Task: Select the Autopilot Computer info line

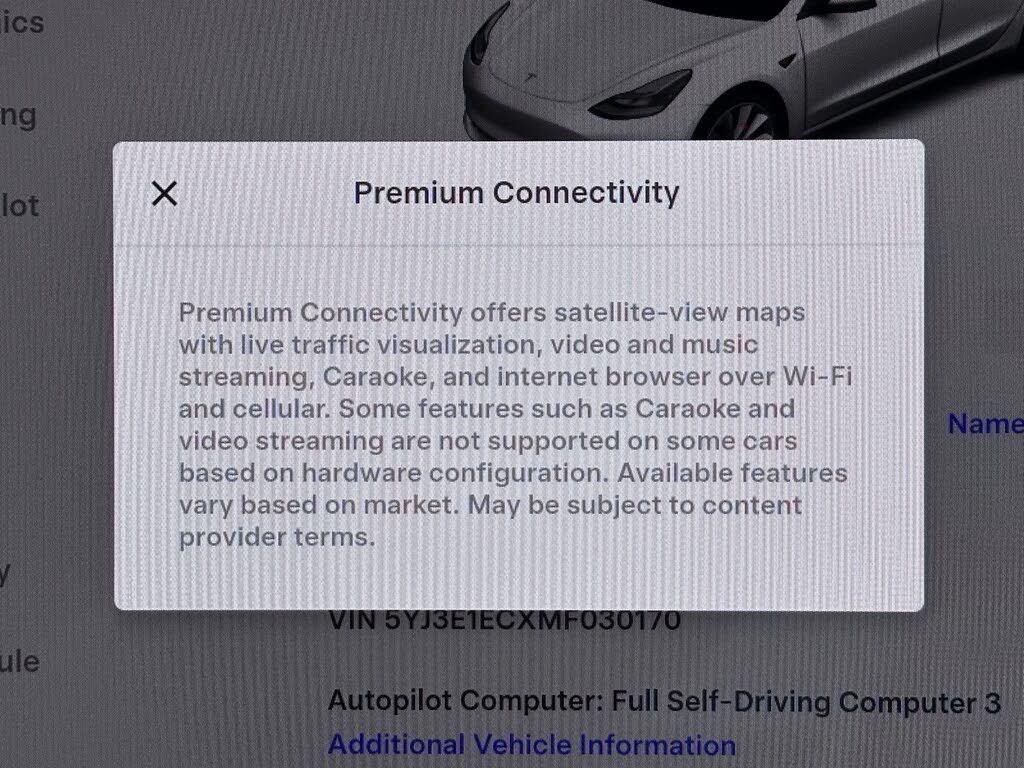Action: [664, 701]
